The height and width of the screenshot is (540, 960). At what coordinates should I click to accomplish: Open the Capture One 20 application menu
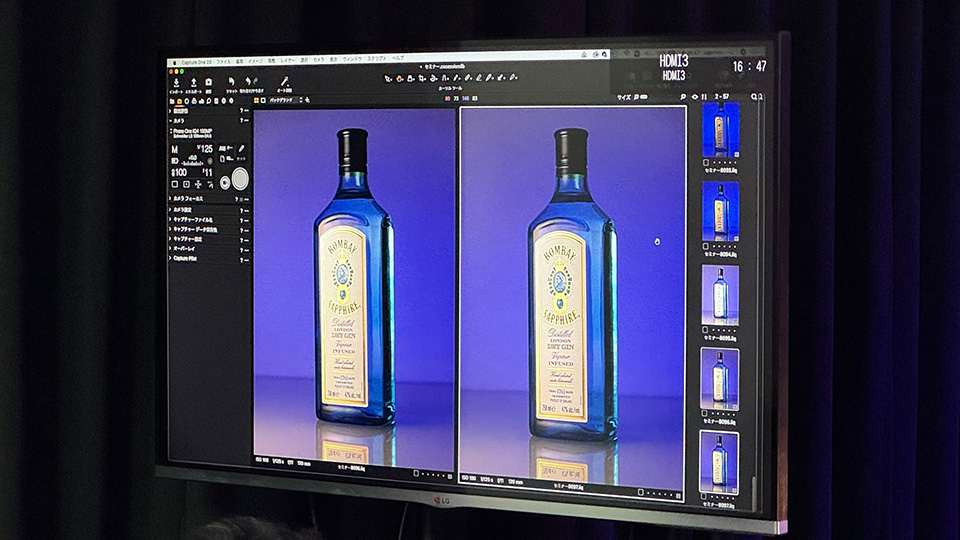pos(196,62)
